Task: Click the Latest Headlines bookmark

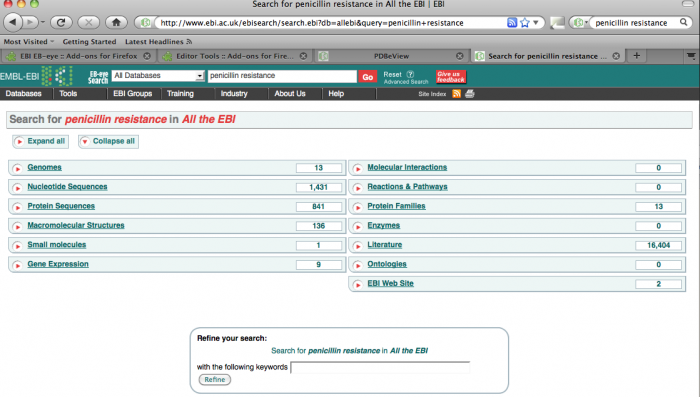Action: point(158,42)
